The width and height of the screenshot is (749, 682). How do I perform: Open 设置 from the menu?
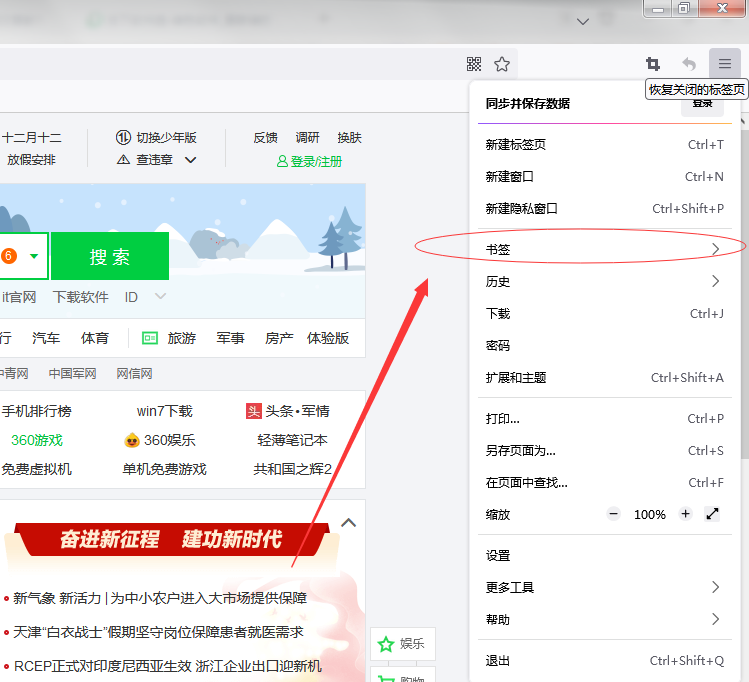pyautogui.click(x=498, y=555)
